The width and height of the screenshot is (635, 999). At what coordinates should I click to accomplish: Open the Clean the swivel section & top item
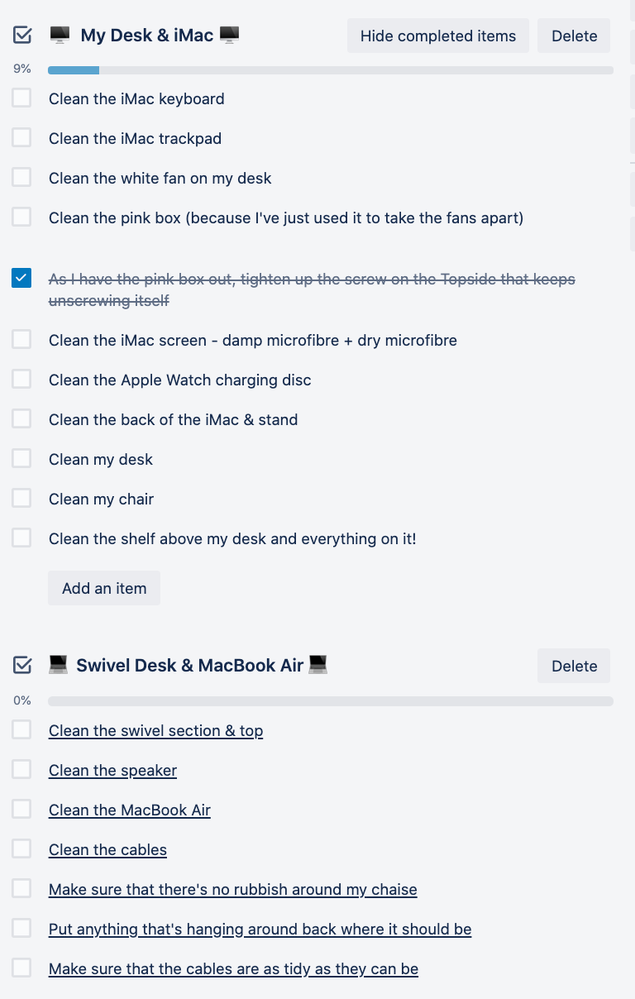point(155,731)
